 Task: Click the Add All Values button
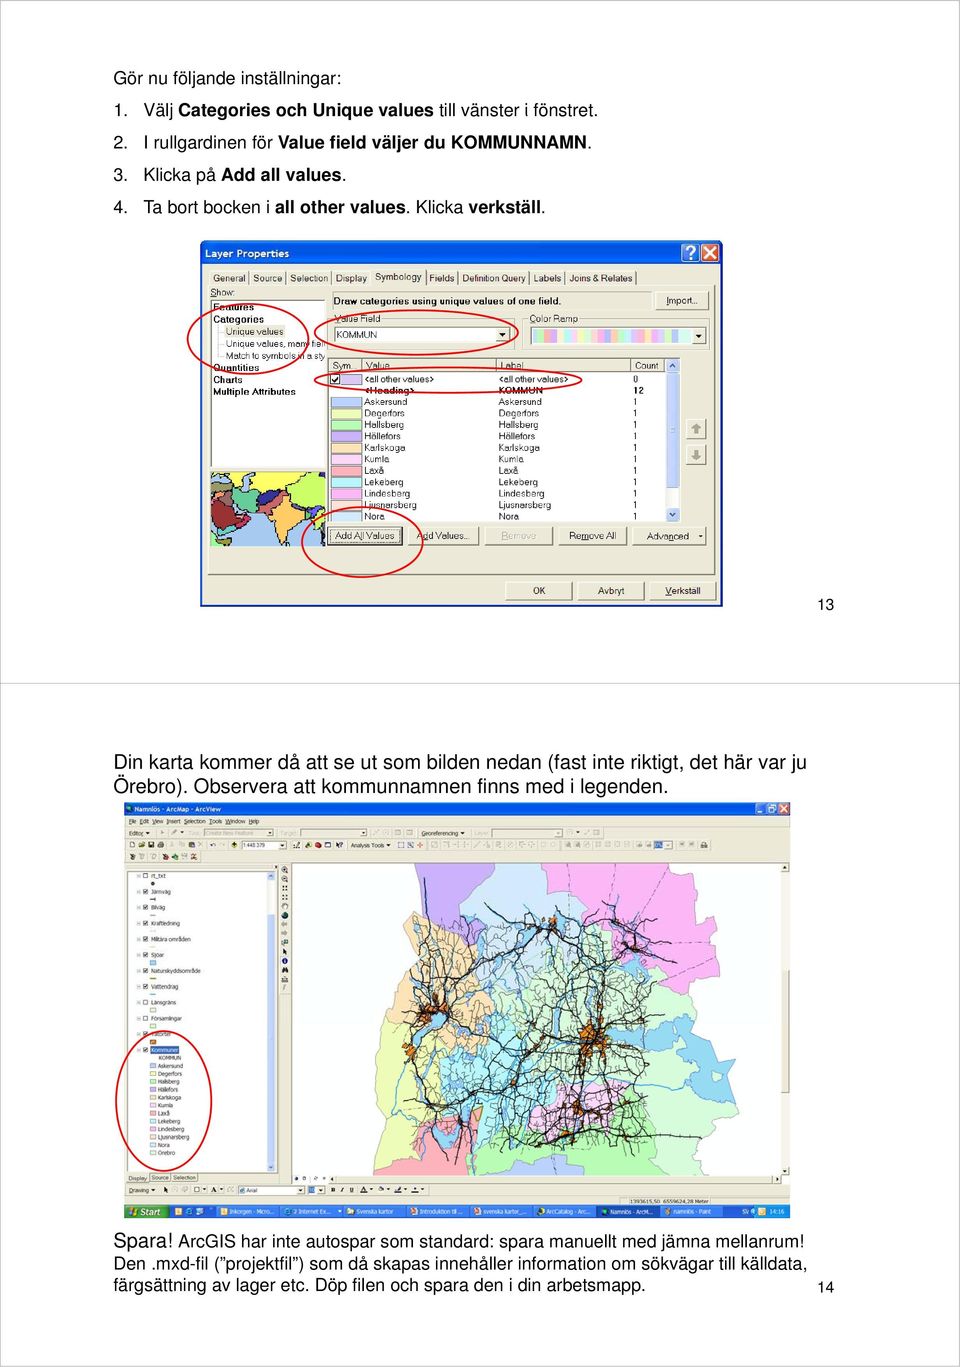365,536
